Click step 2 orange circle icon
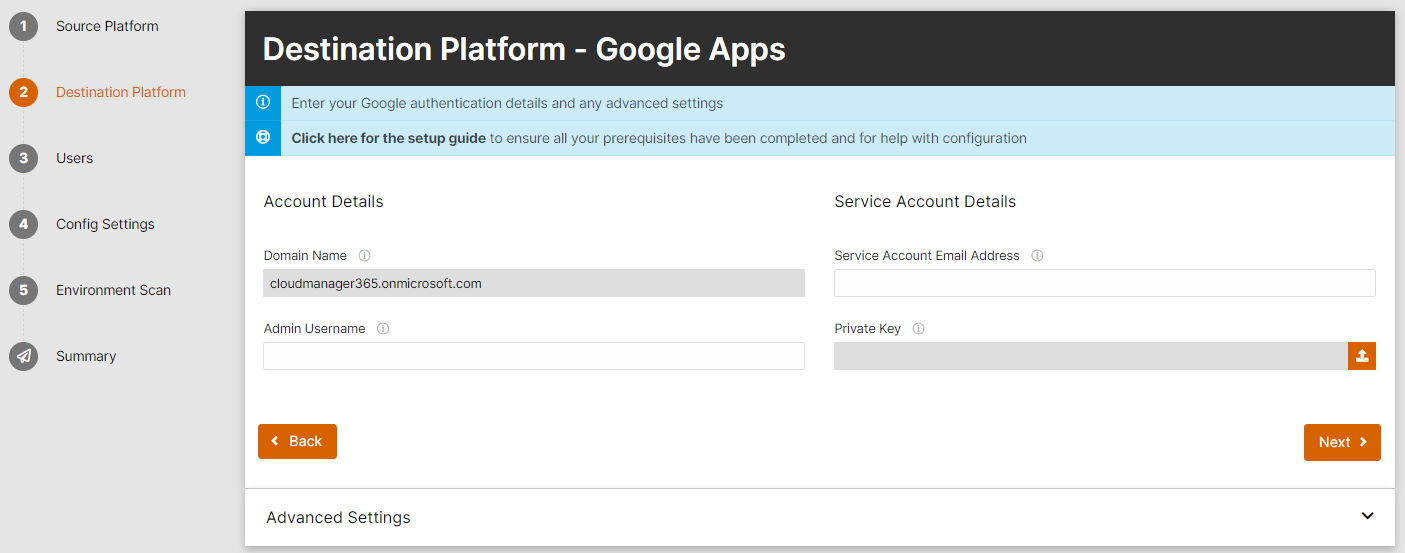 pos(23,93)
